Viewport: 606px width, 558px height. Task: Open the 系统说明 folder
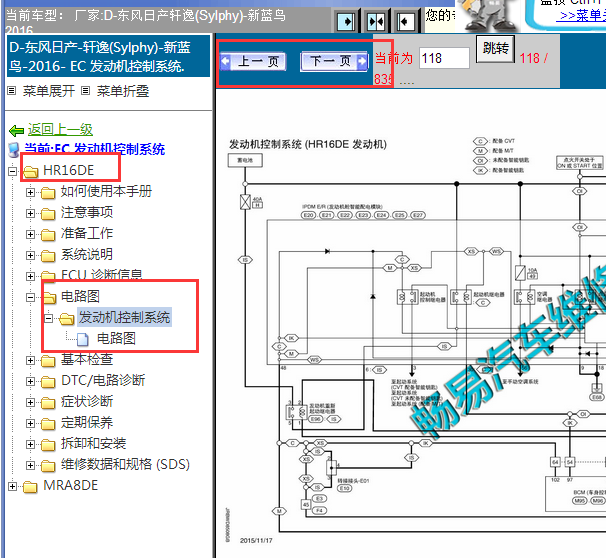tap(87, 254)
